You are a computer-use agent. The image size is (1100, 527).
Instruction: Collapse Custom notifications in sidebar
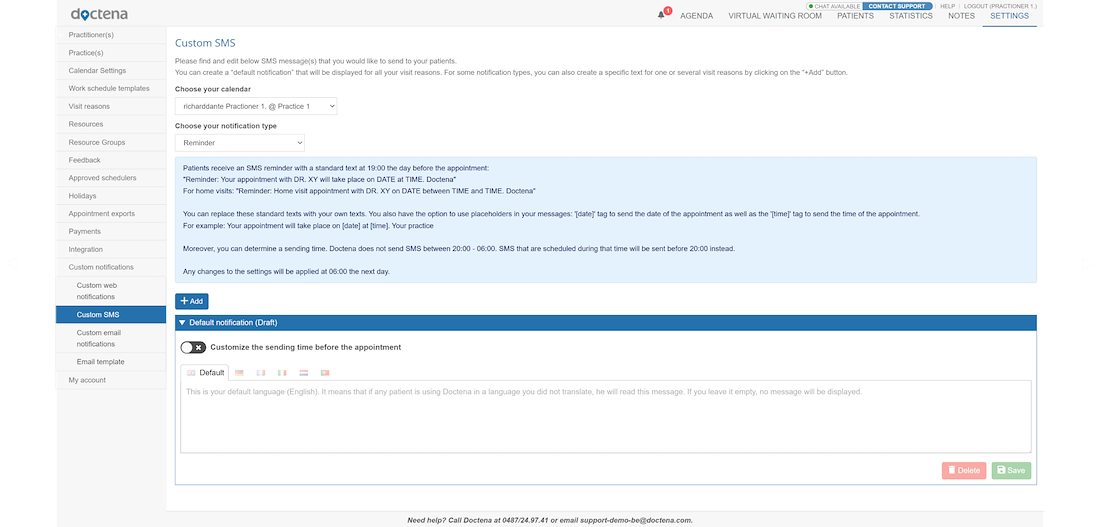click(111, 267)
